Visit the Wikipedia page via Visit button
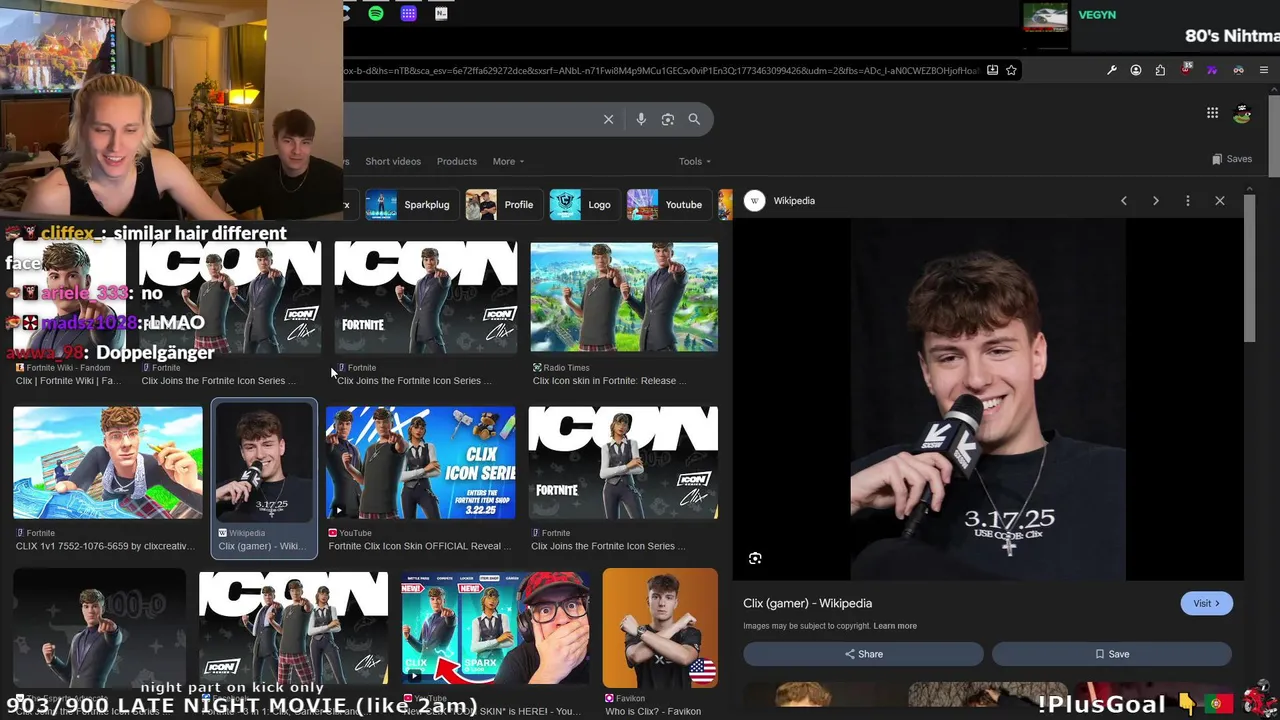Screen dimensions: 1280x720 point(1206,603)
